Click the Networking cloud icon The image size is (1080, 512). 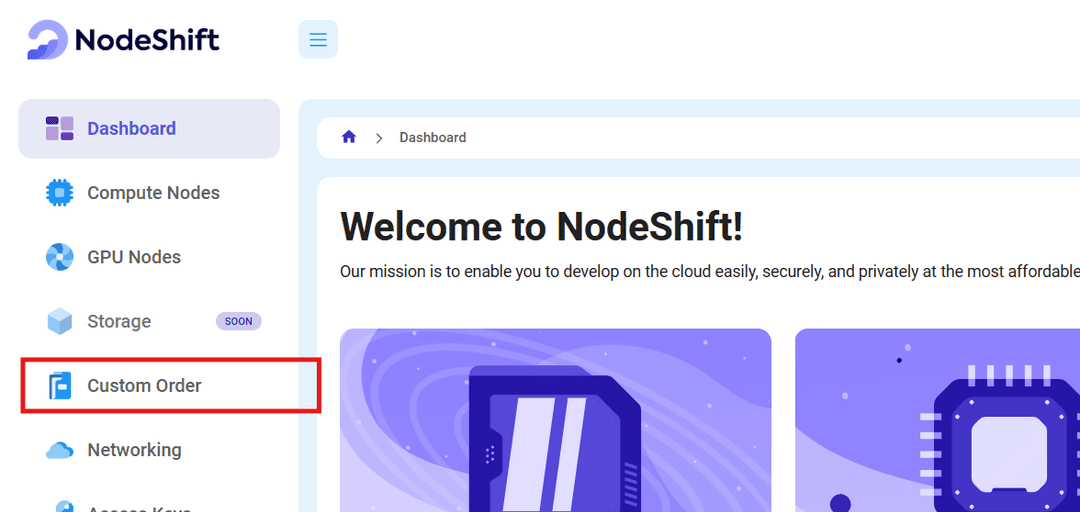pos(60,450)
